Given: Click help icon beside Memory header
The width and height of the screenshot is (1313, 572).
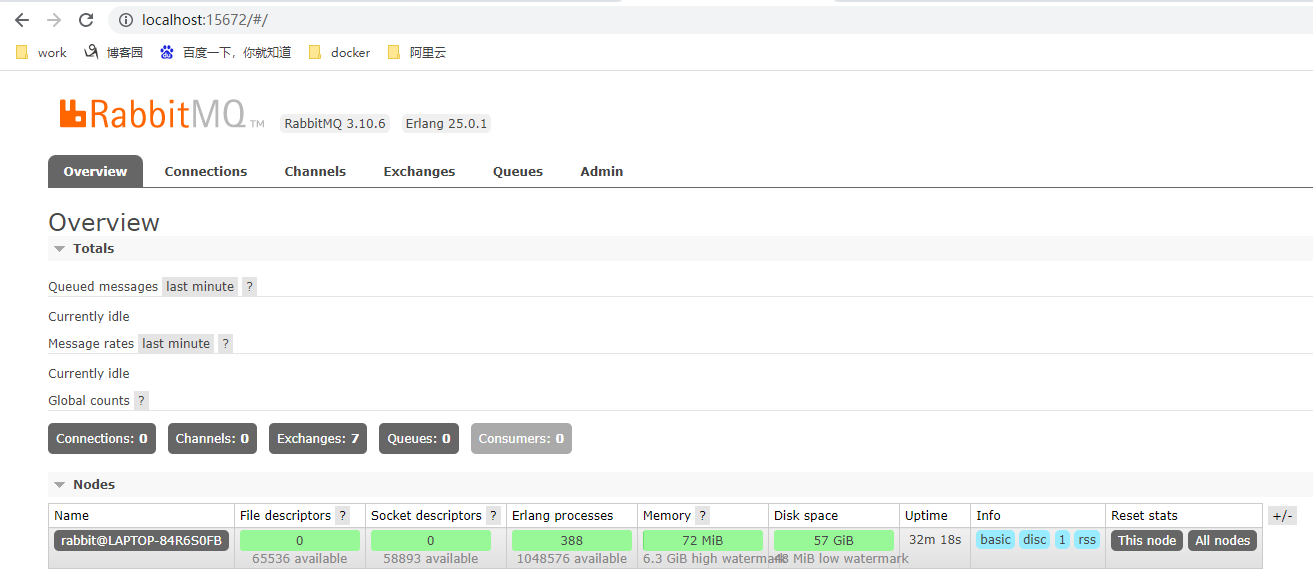Looking at the screenshot, I should click(702, 516).
